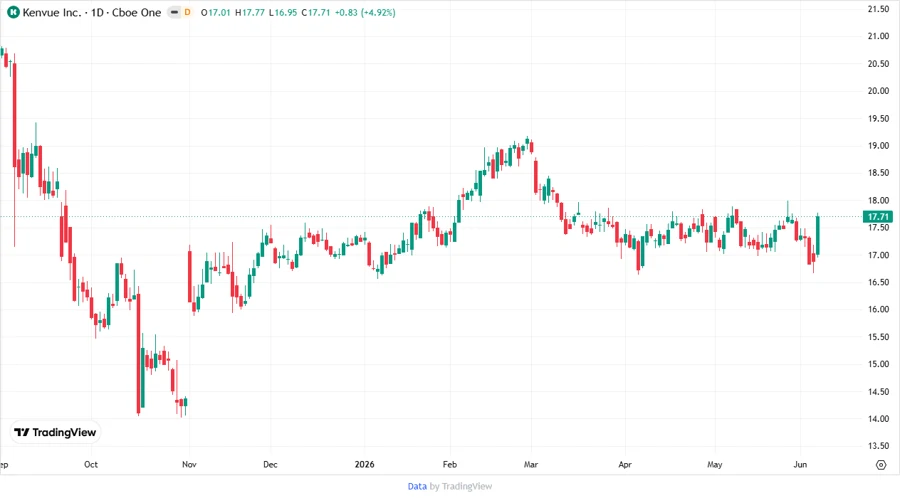Click the 21.00 price axis label
The height and width of the screenshot is (498, 900).
(878, 36)
